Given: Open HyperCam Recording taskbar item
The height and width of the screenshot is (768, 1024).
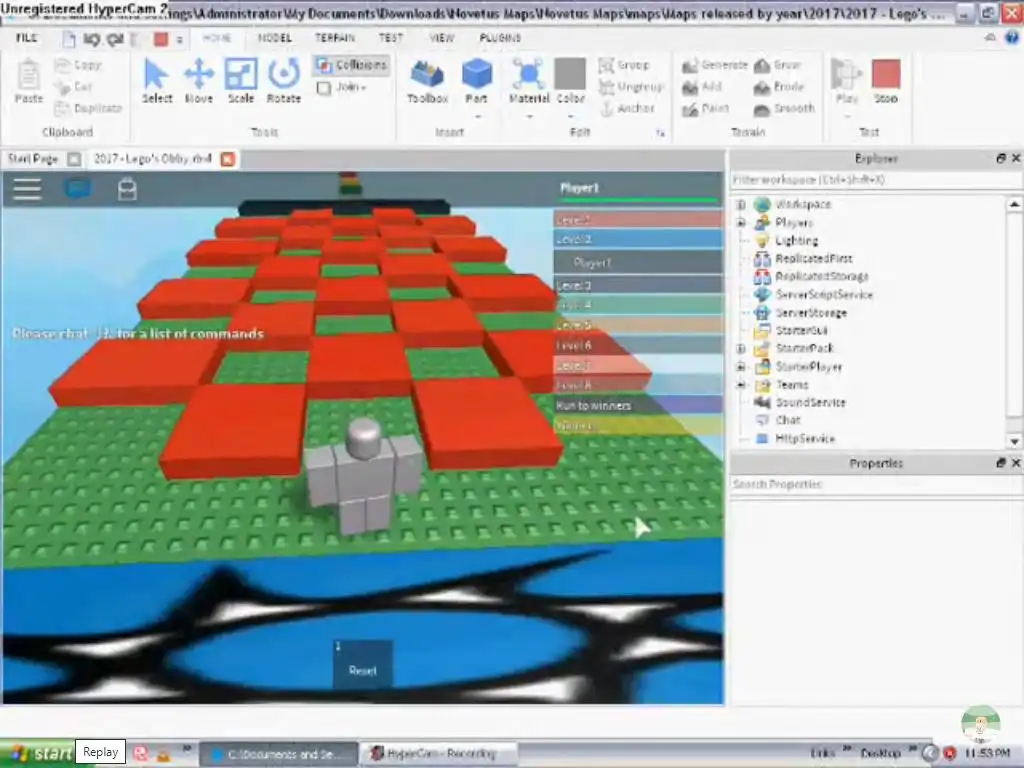Looking at the screenshot, I should point(438,754).
